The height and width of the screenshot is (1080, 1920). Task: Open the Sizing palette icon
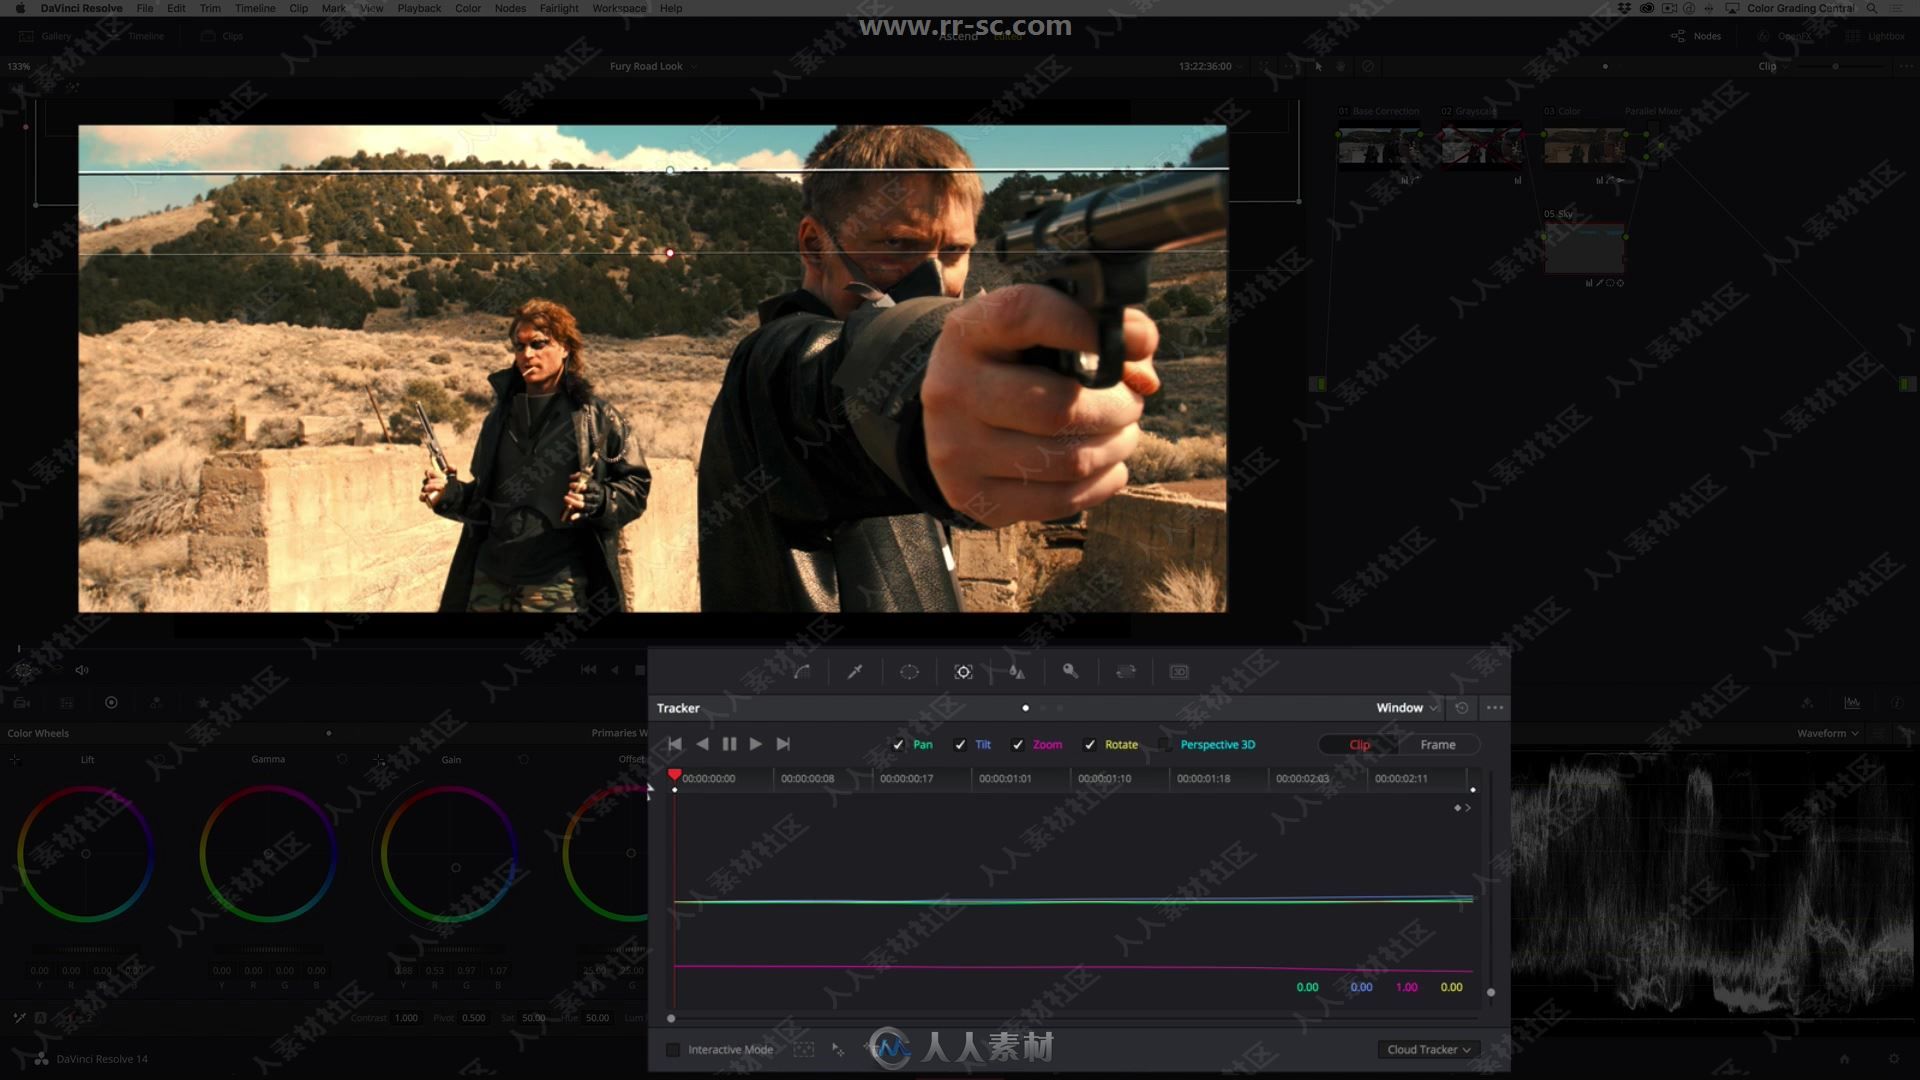(1125, 672)
